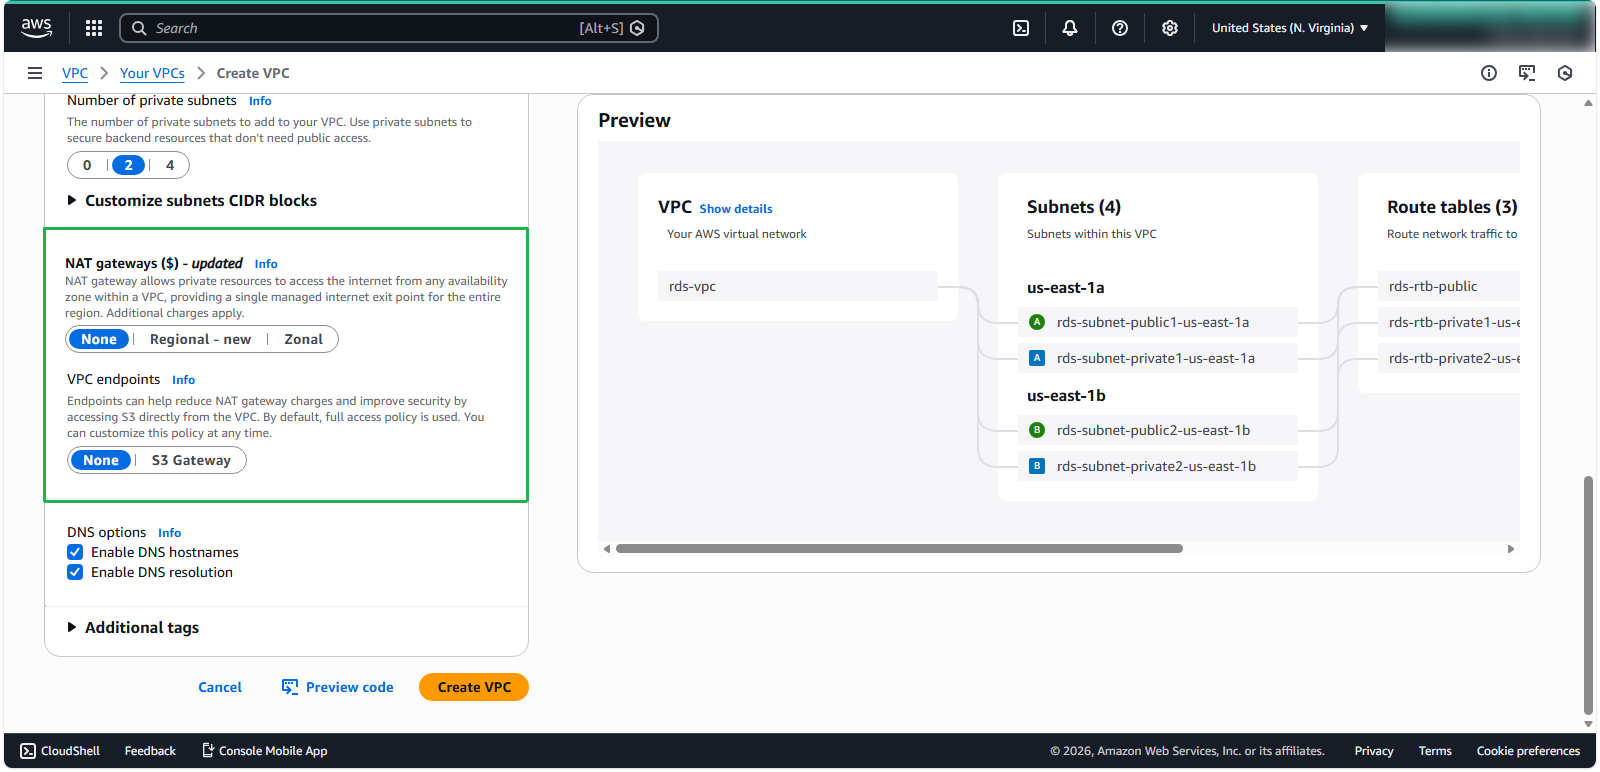
Task: Select rds-subnet-public1-us-east-1a
Action: 1158,322
